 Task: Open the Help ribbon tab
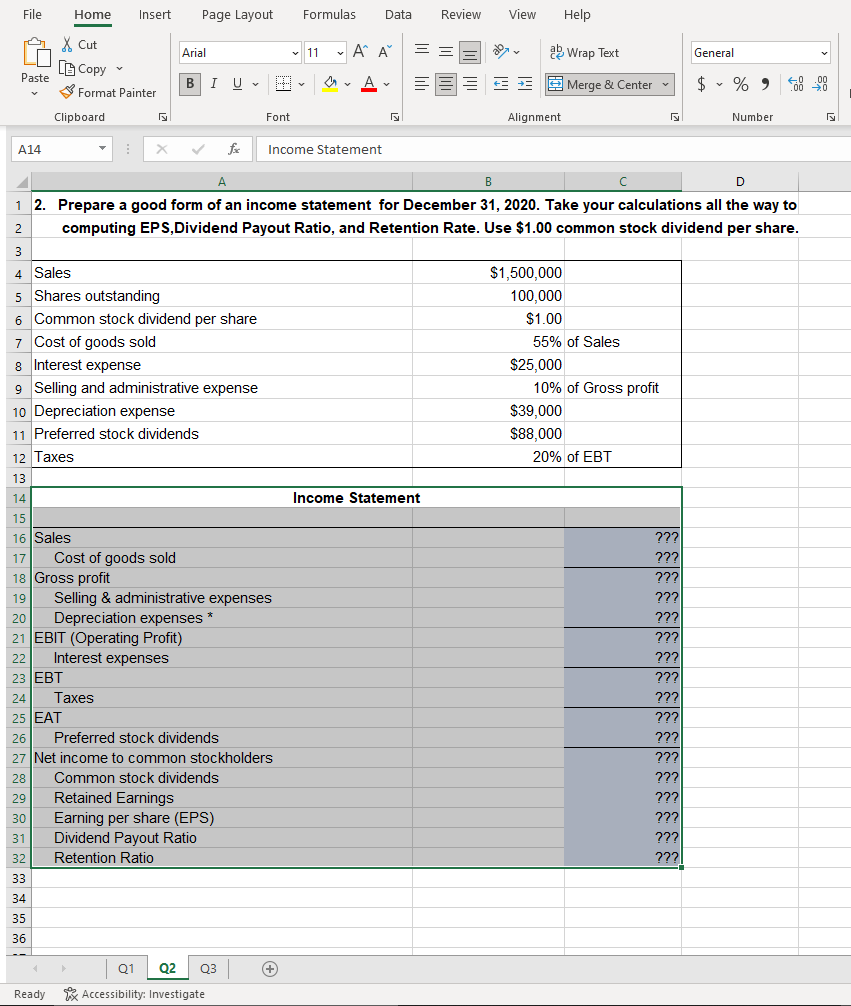pos(577,14)
